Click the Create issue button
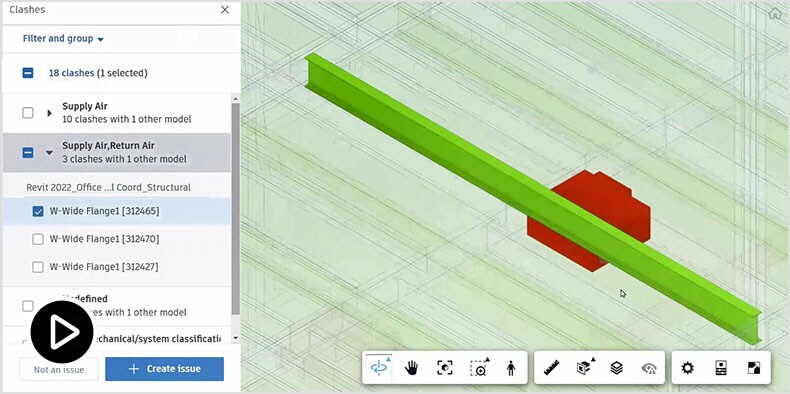Viewport: 790px width, 394px height. click(x=164, y=369)
